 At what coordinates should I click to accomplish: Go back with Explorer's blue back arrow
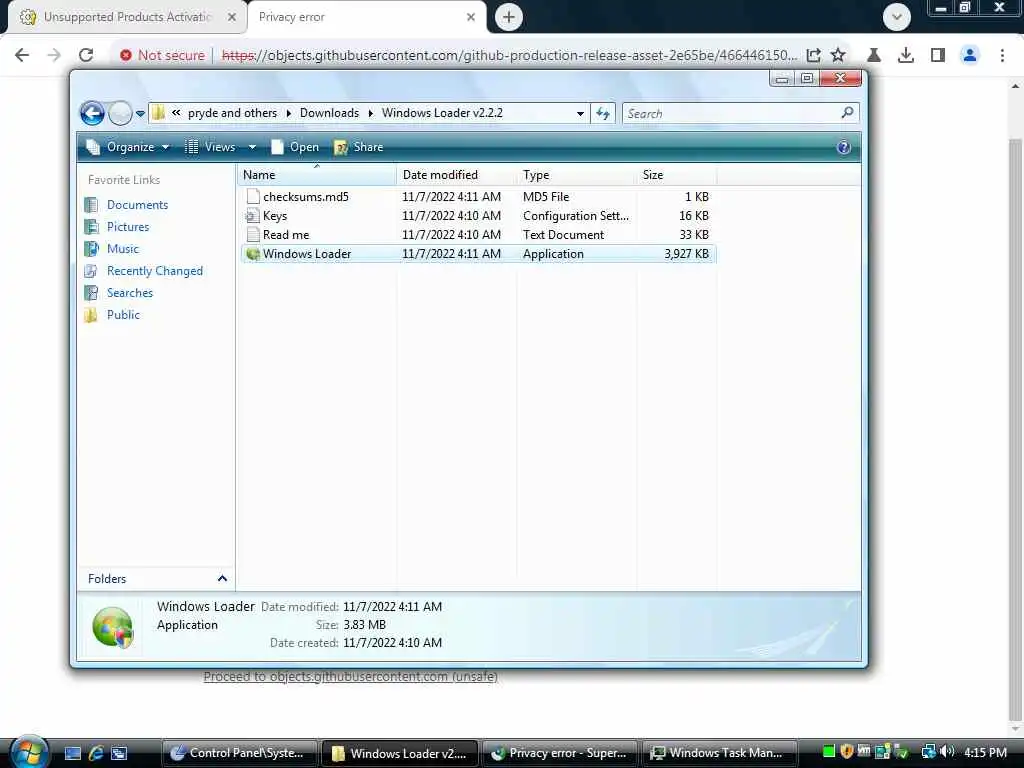point(92,114)
